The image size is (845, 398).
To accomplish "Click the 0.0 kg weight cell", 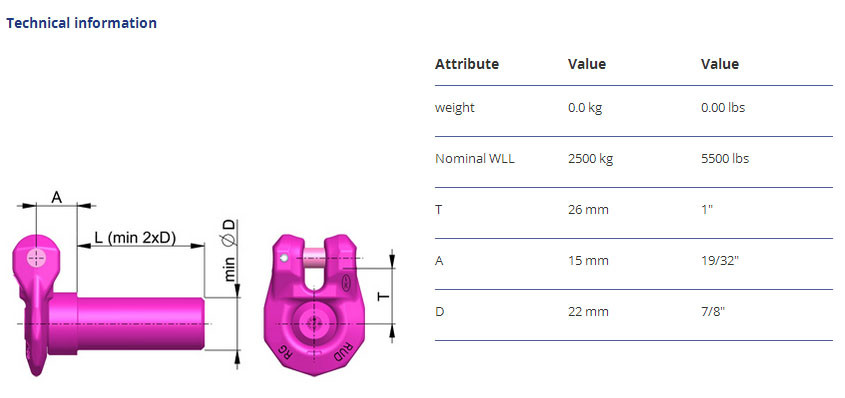I will 585,108.
